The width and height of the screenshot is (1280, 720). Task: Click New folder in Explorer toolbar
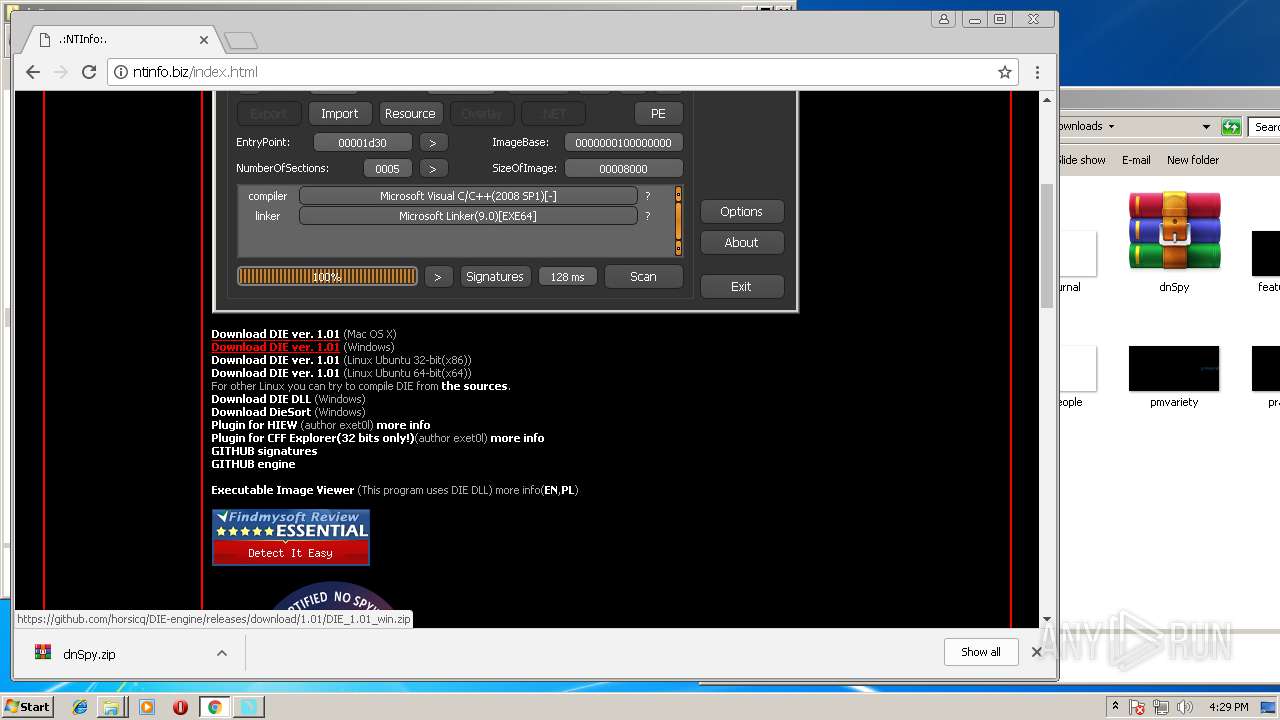[x=1193, y=160]
